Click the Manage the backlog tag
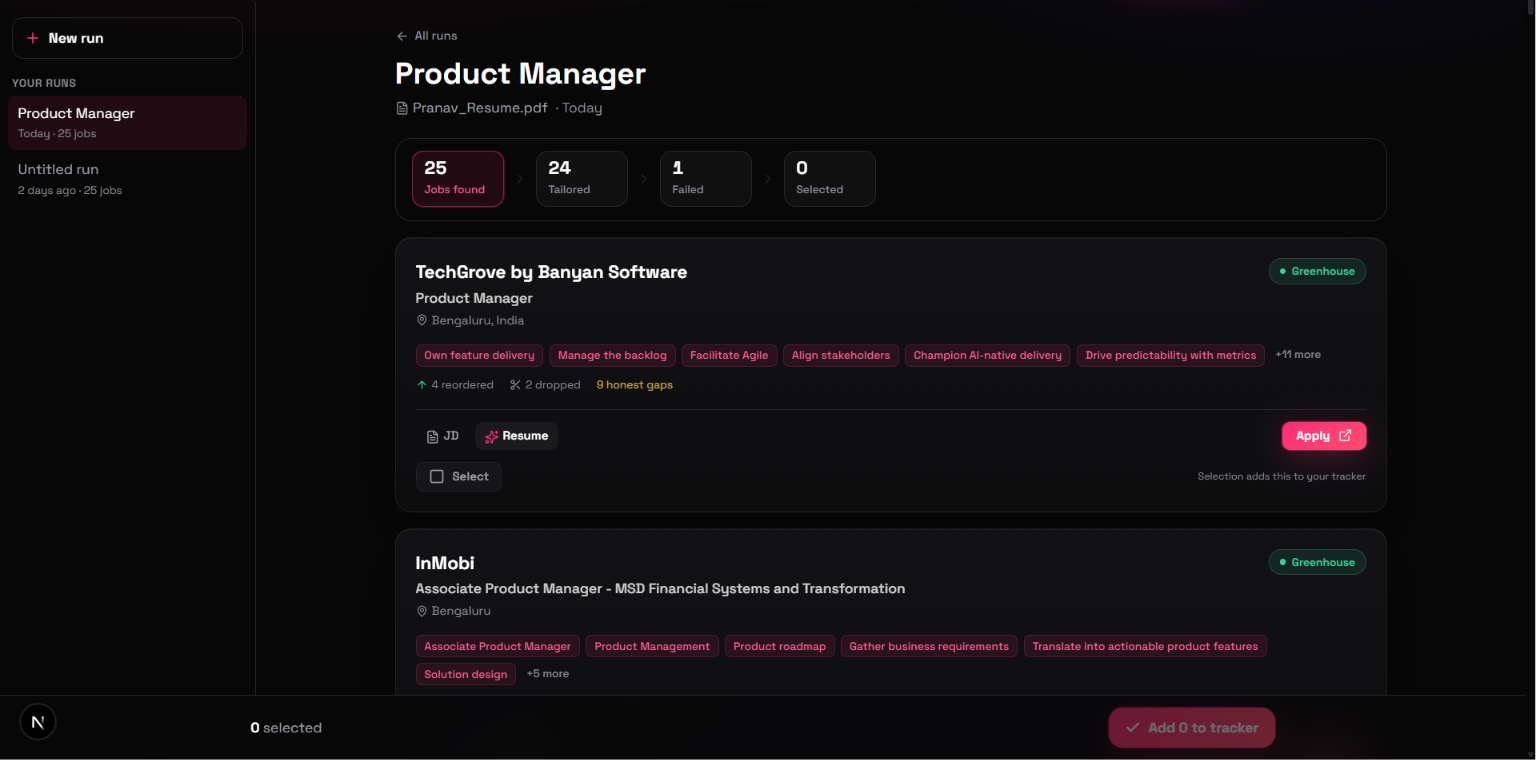1536x760 pixels. pyautogui.click(x=612, y=355)
